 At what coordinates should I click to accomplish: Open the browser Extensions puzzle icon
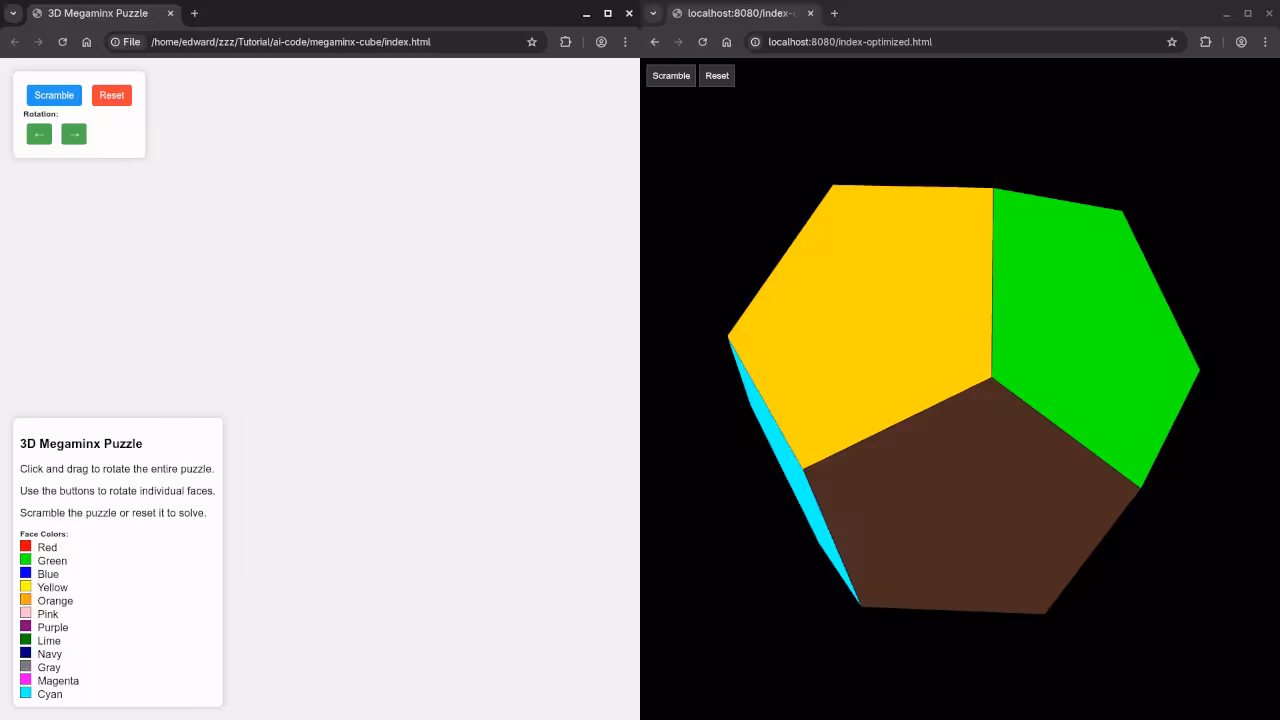566,42
